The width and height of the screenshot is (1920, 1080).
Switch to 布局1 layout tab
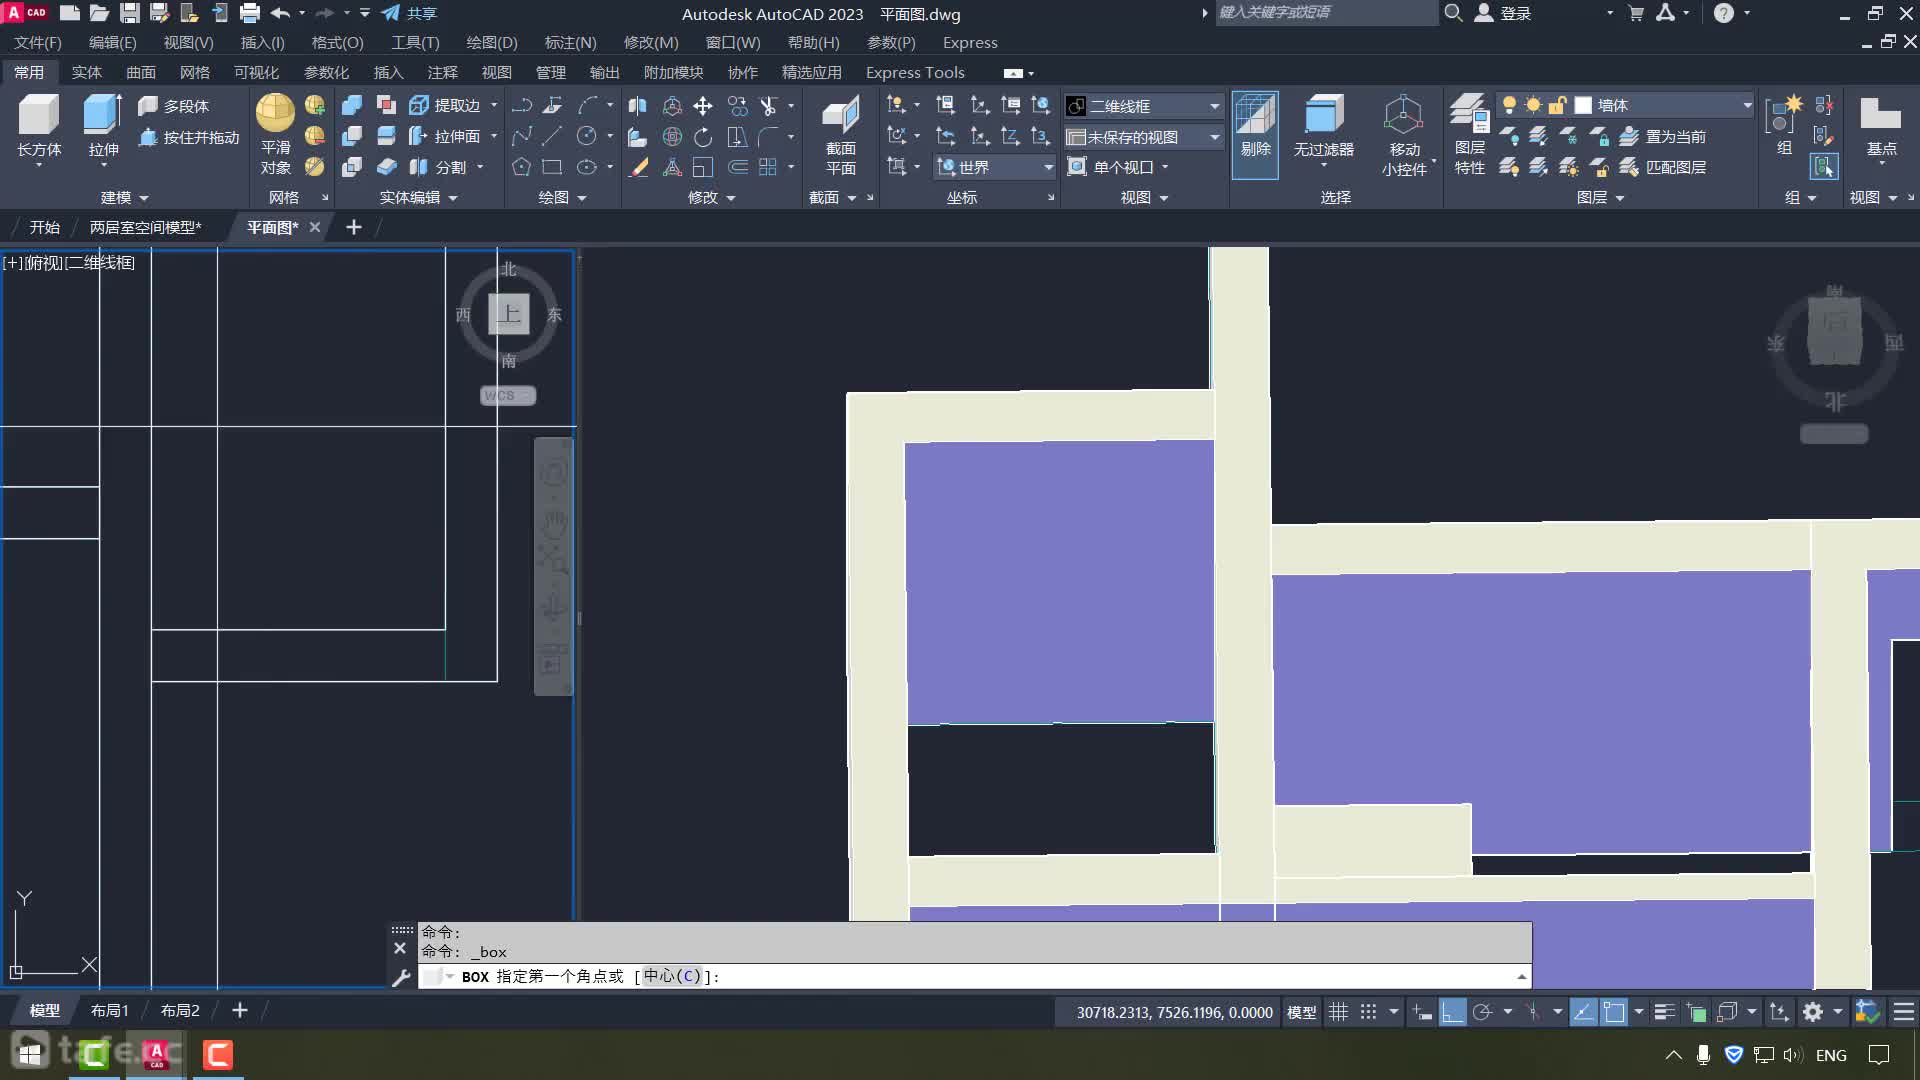pyautogui.click(x=110, y=1011)
